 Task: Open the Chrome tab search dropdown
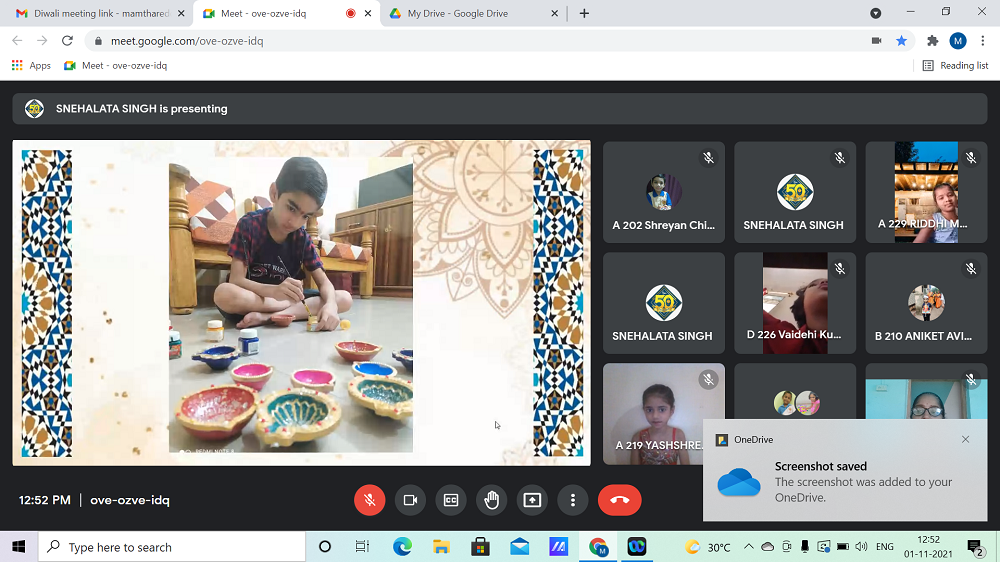click(876, 13)
